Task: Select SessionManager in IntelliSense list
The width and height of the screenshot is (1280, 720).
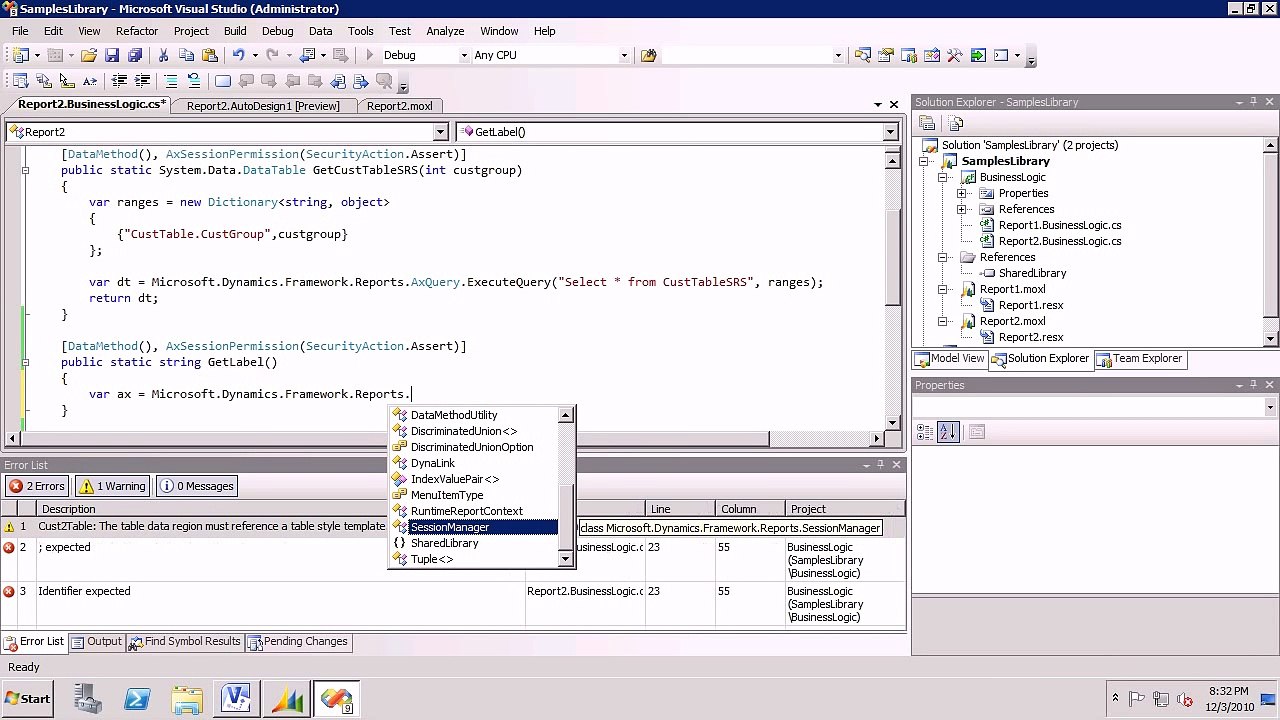Action: tap(475, 527)
